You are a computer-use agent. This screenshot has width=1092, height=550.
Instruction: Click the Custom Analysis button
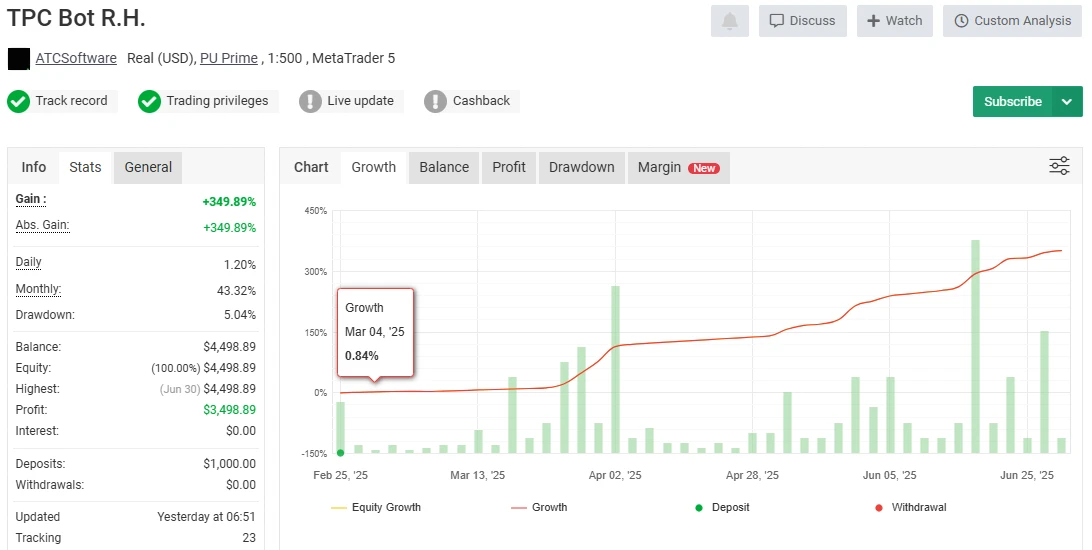[x=1011, y=21]
